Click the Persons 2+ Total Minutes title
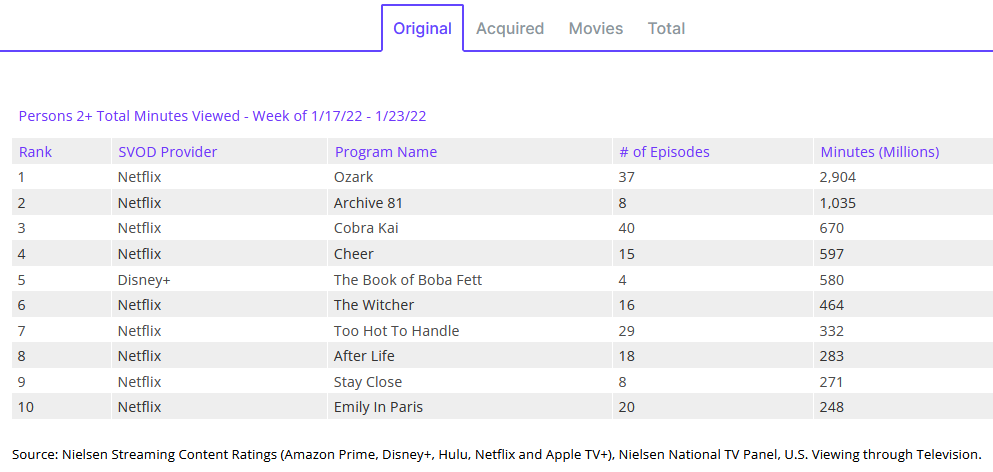This screenshot has width=993, height=472. point(222,116)
